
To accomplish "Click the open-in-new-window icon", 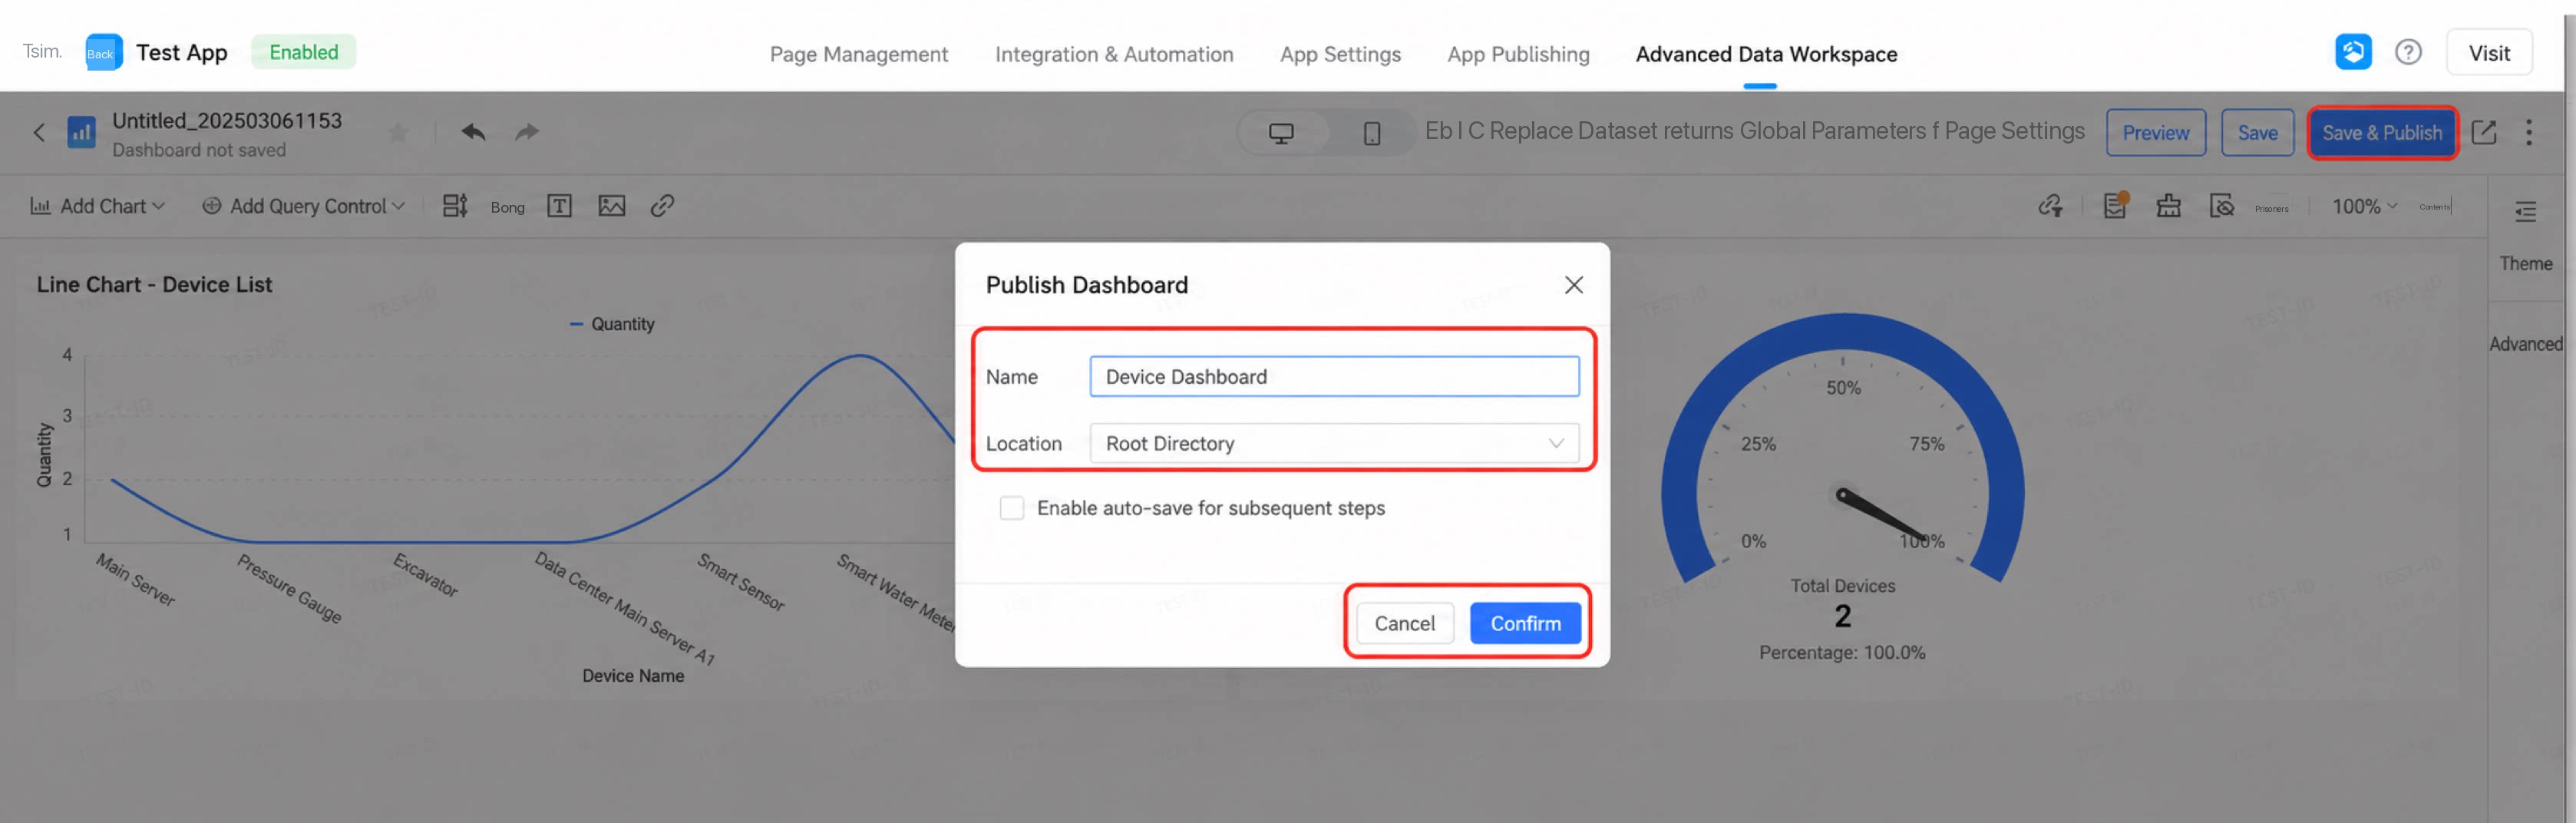I will click(2484, 132).
